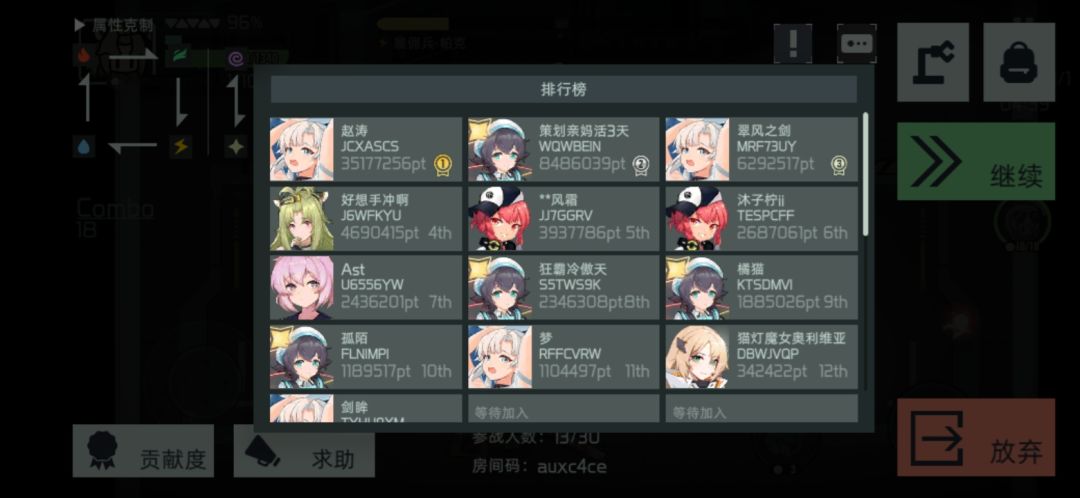This screenshot has height=498, width=1080.
Task: Open the robot arm icon button
Action: pyautogui.click(x=933, y=62)
